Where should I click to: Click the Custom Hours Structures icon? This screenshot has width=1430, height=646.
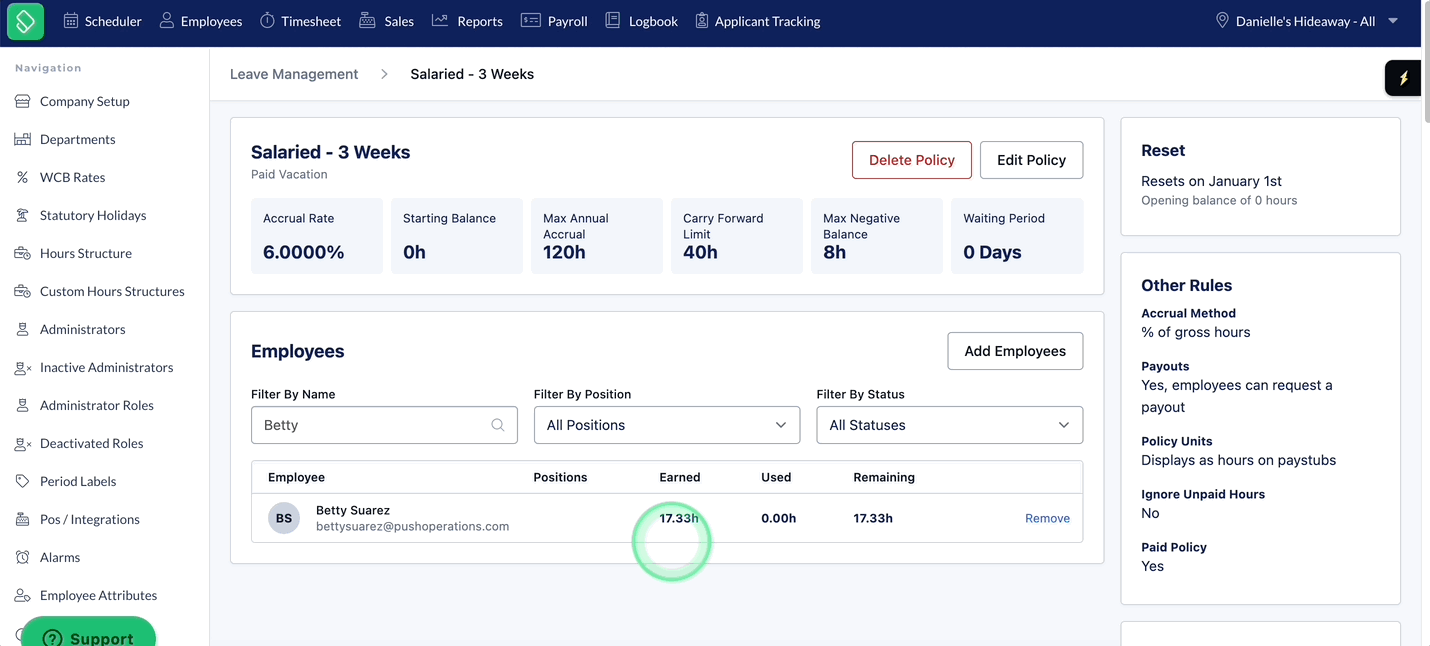point(22,291)
